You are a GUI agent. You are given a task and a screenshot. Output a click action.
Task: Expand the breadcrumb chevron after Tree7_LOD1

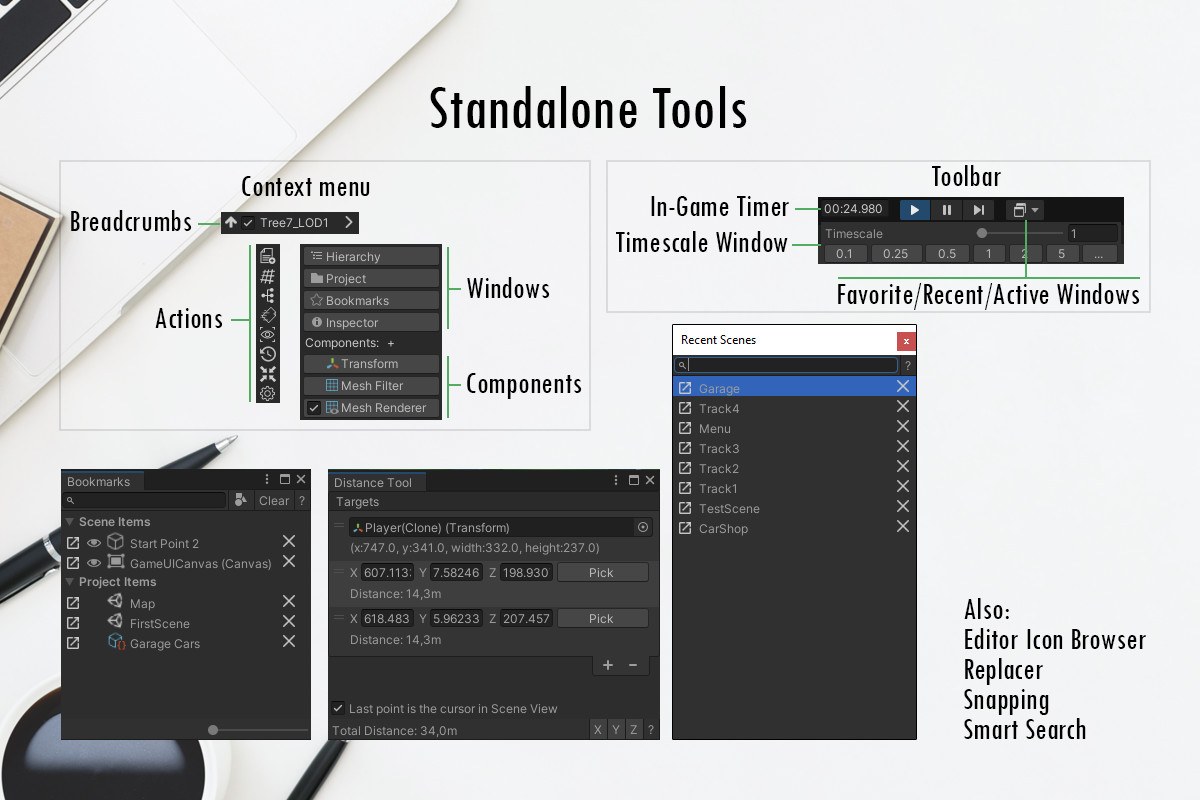(348, 223)
